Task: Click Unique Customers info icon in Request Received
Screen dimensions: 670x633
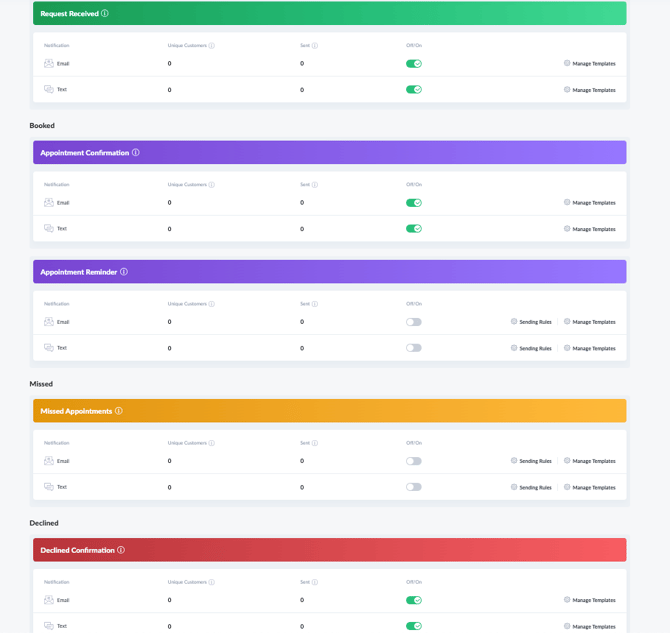Action: pos(212,46)
